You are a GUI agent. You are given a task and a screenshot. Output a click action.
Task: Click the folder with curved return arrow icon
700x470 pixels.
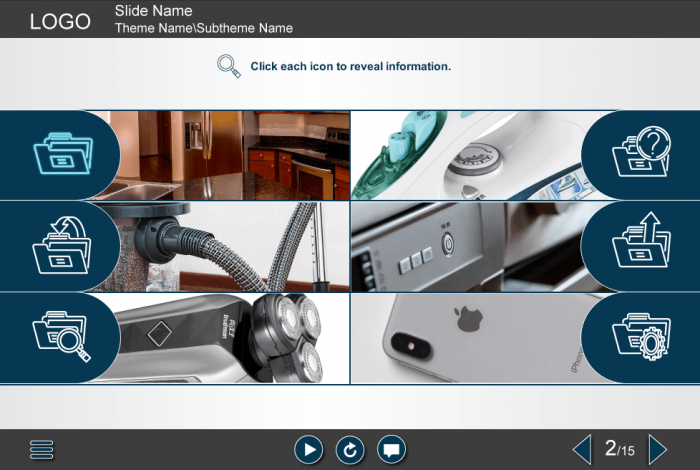pyautogui.click(x=62, y=245)
